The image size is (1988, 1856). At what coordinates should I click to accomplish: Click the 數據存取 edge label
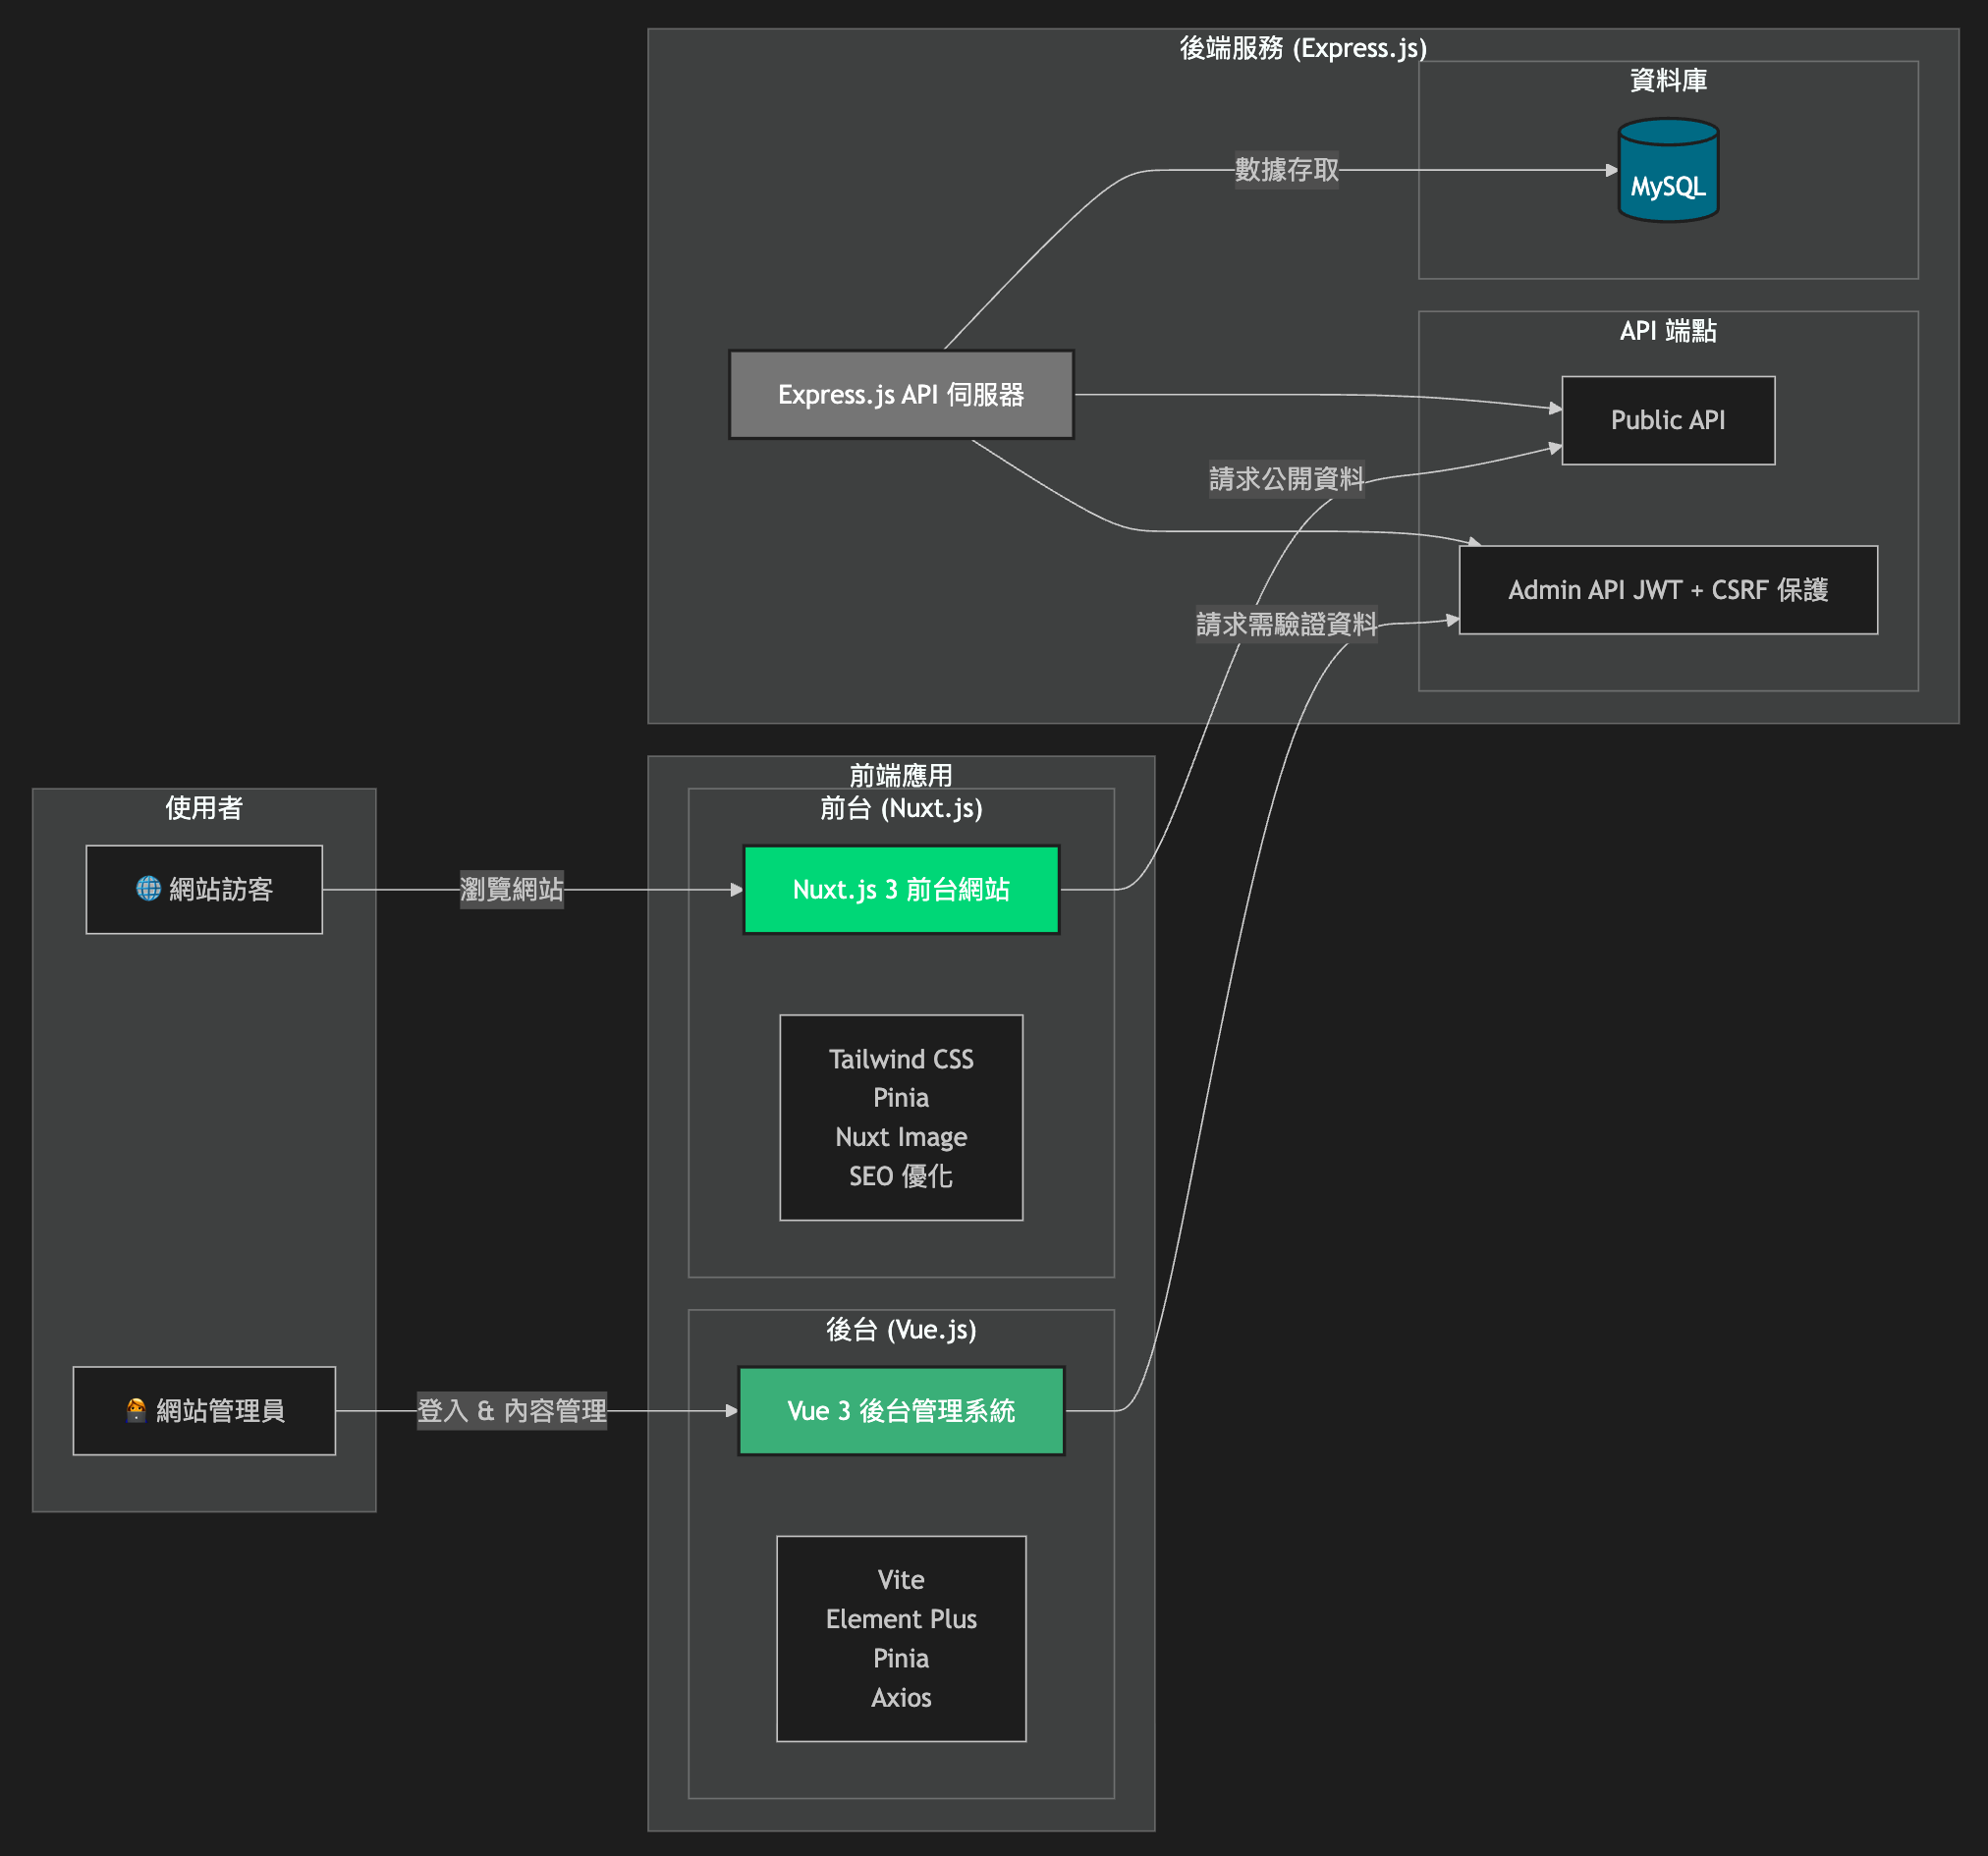coord(1286,170)
